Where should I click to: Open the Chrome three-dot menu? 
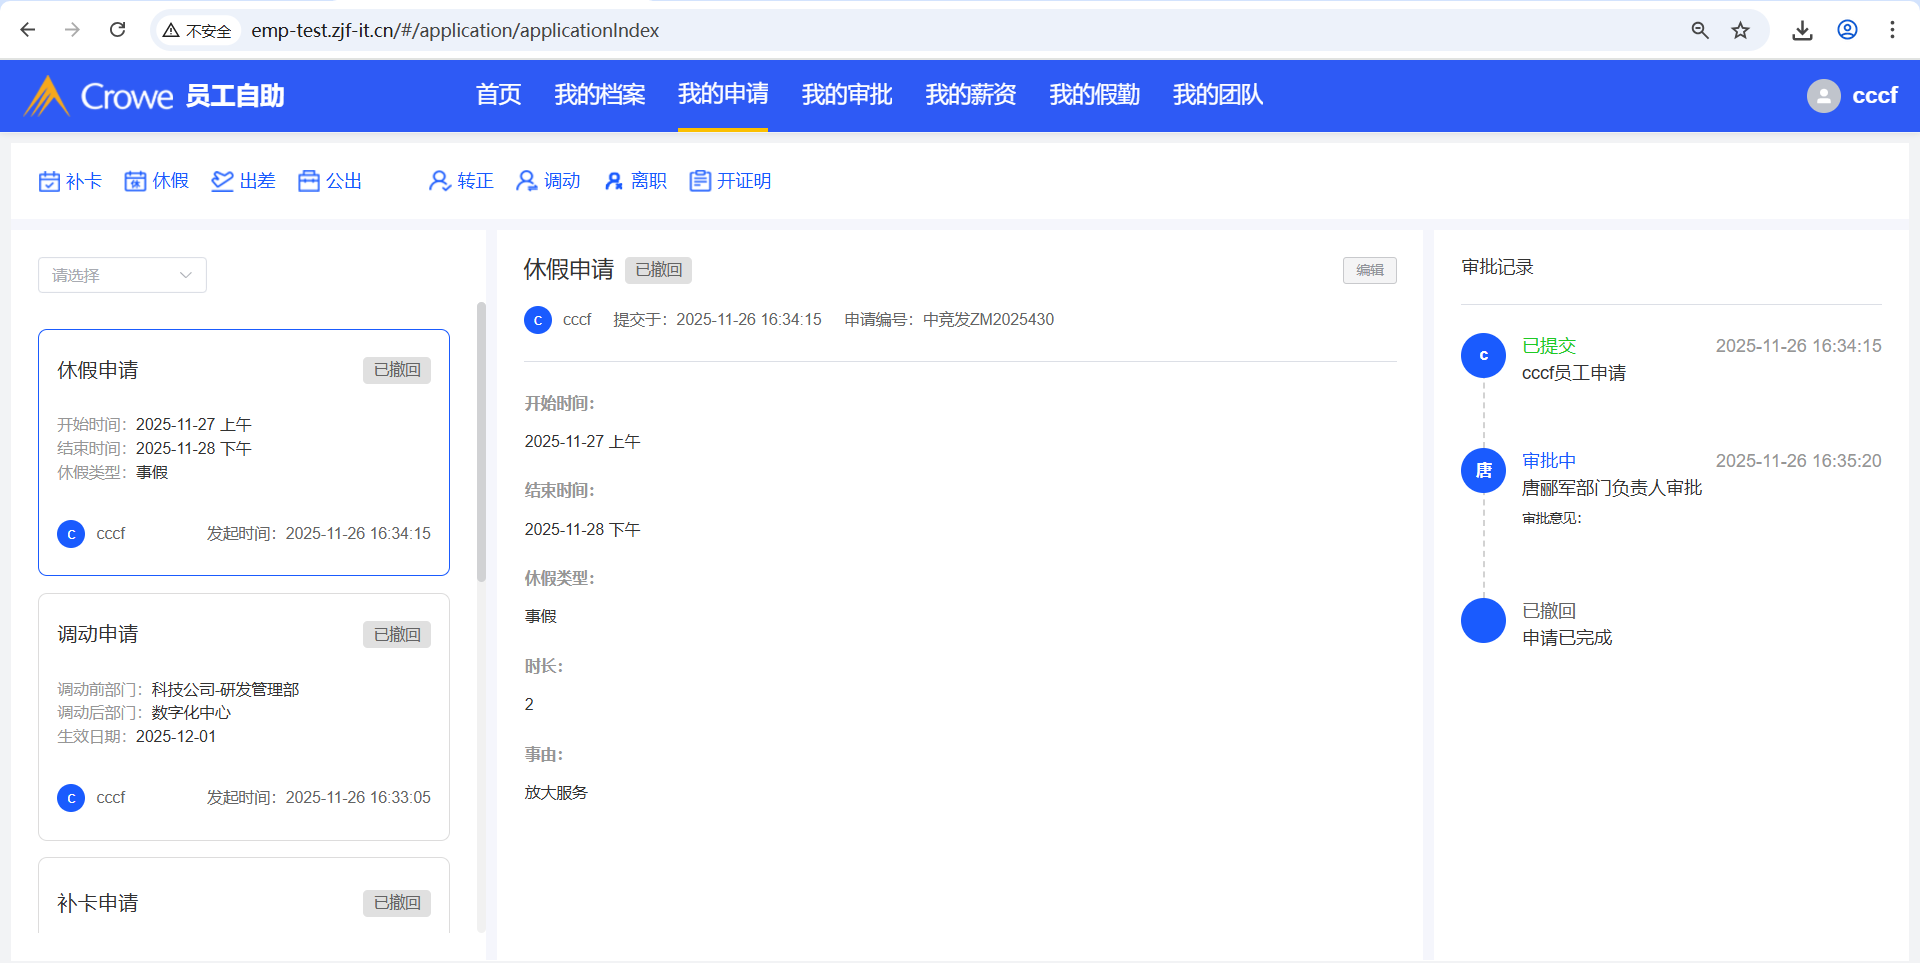pyautogui.click(x=1892, y=30)
